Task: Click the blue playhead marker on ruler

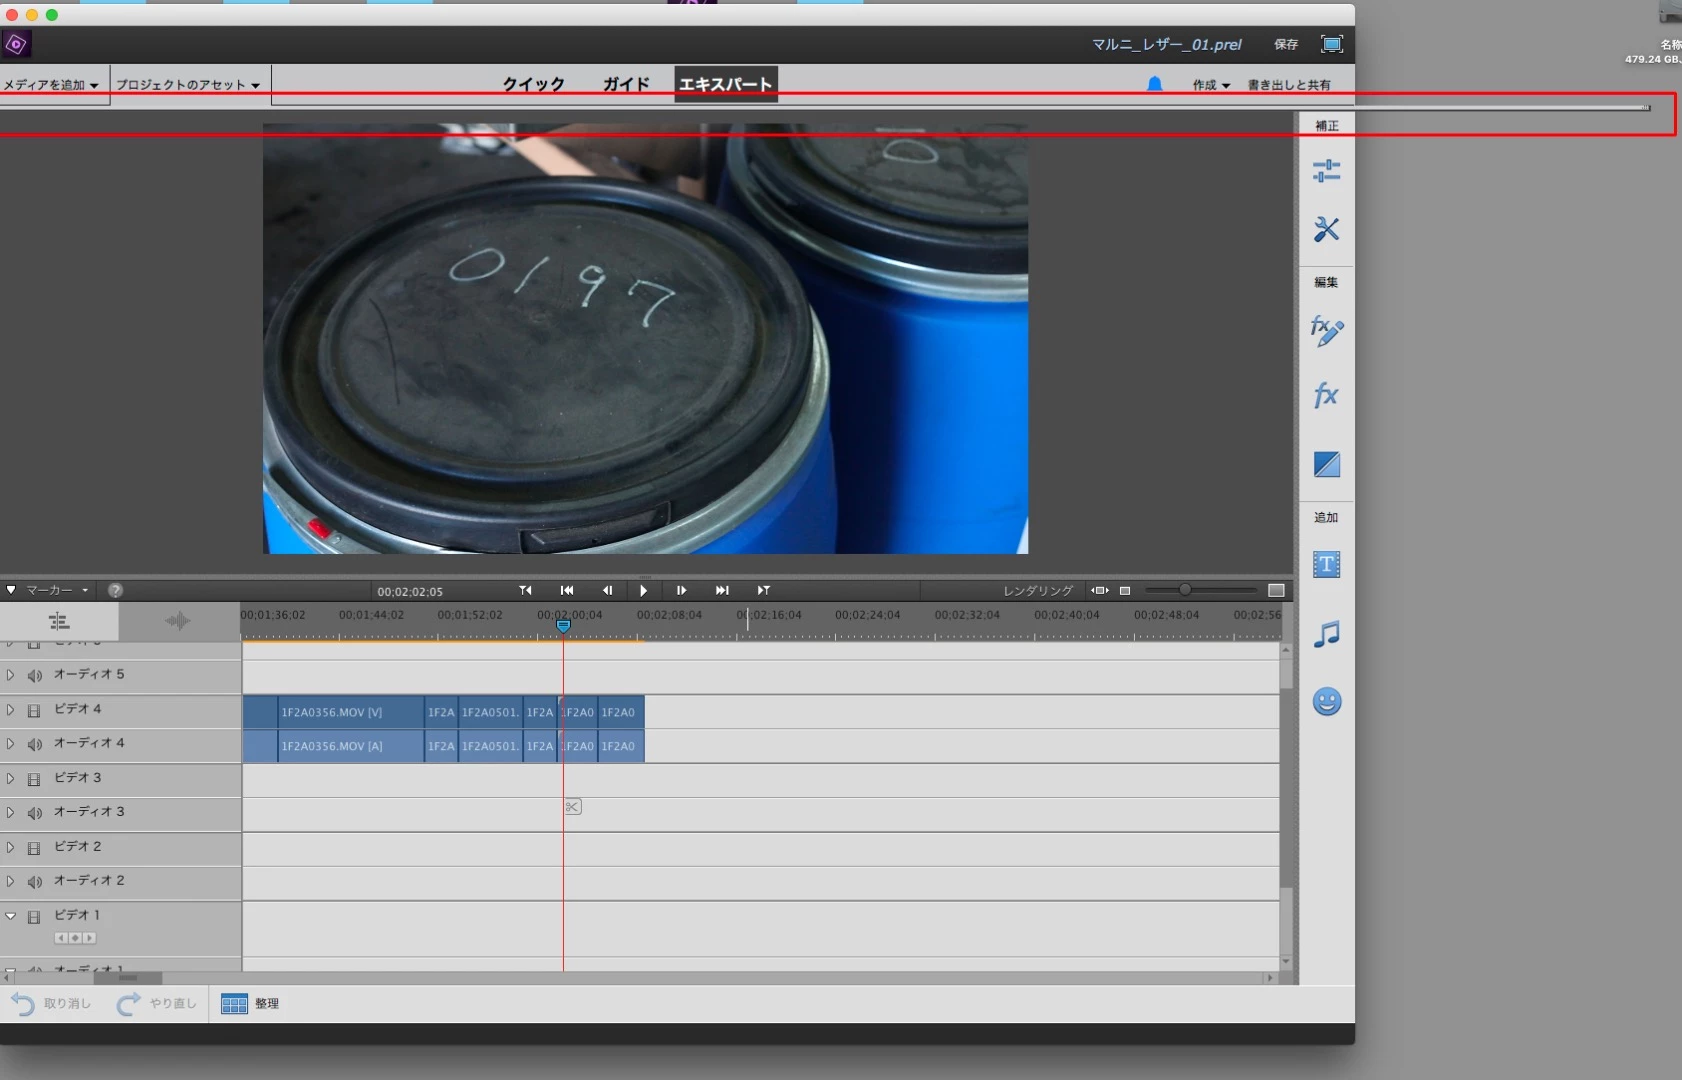Action: coord(563,626)
